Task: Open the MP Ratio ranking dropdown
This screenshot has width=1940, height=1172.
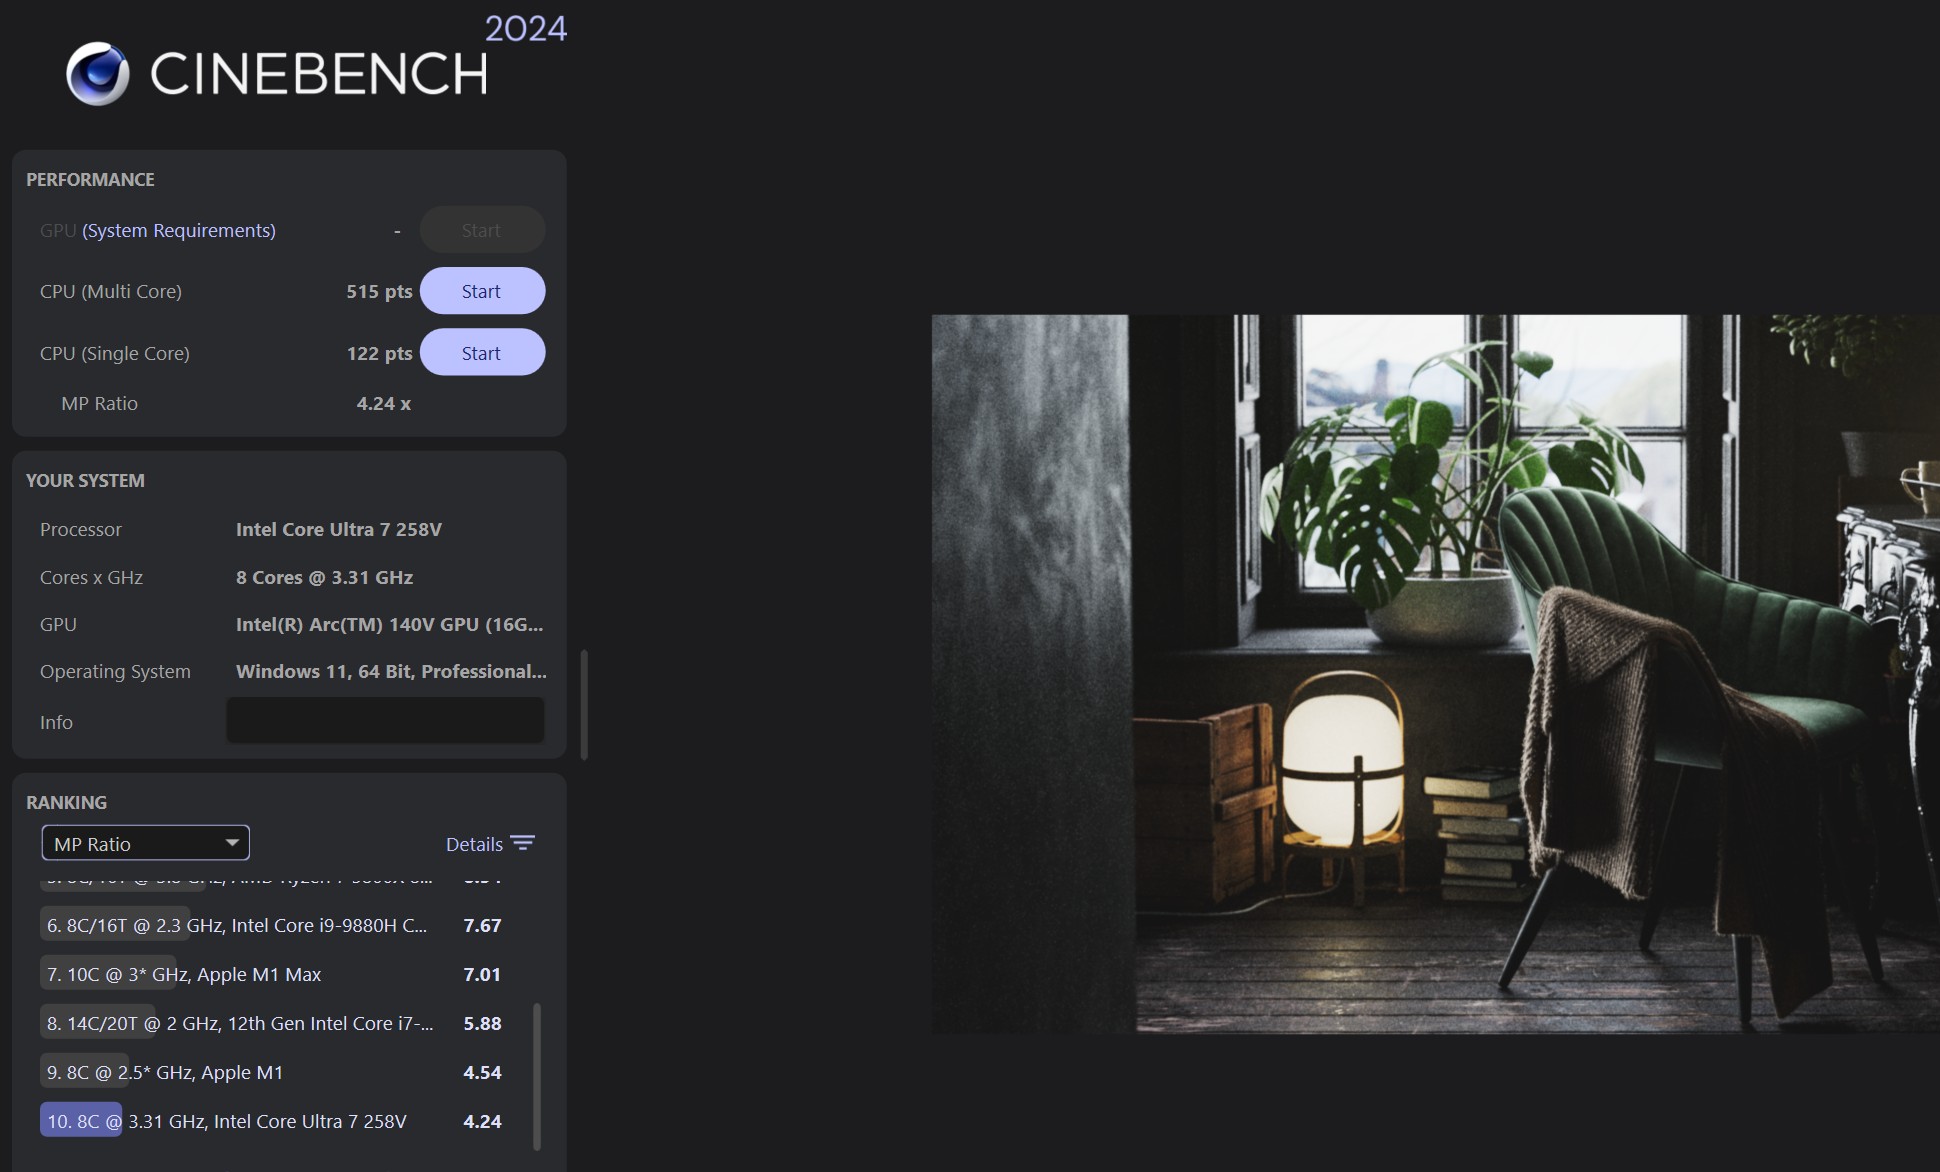Action: [146, 843]
